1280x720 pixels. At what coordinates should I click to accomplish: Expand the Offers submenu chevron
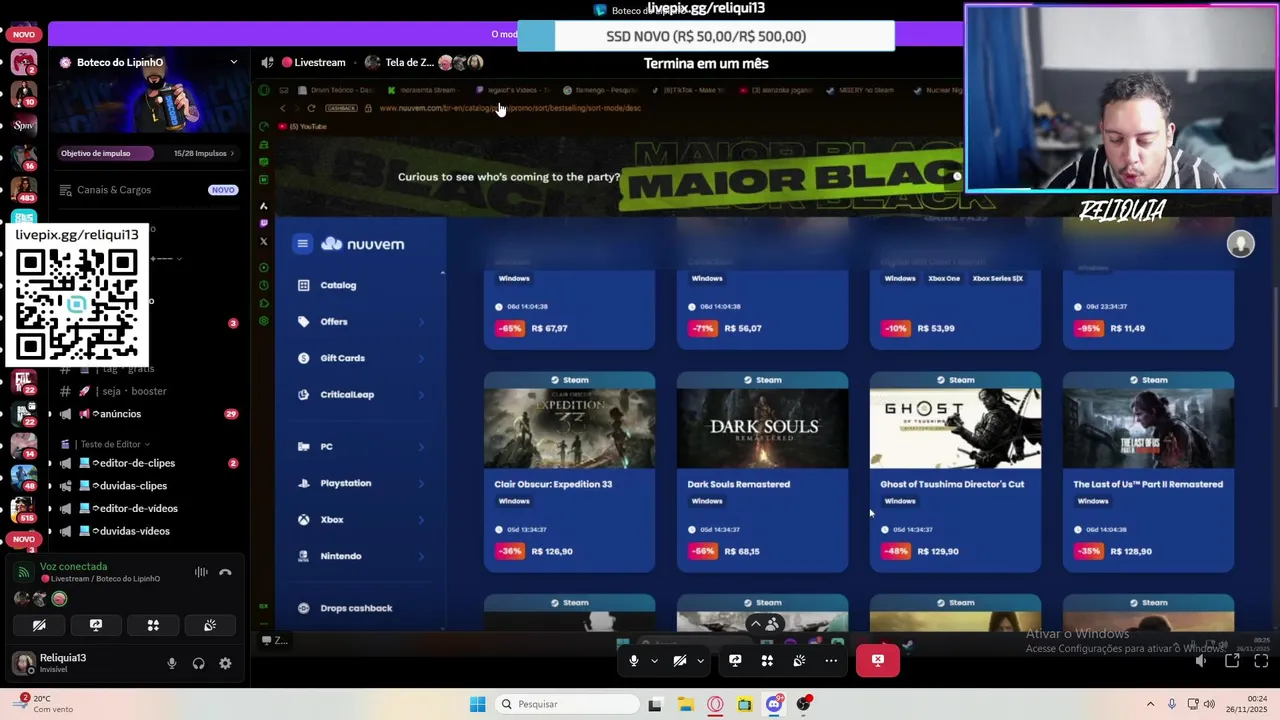421,322
